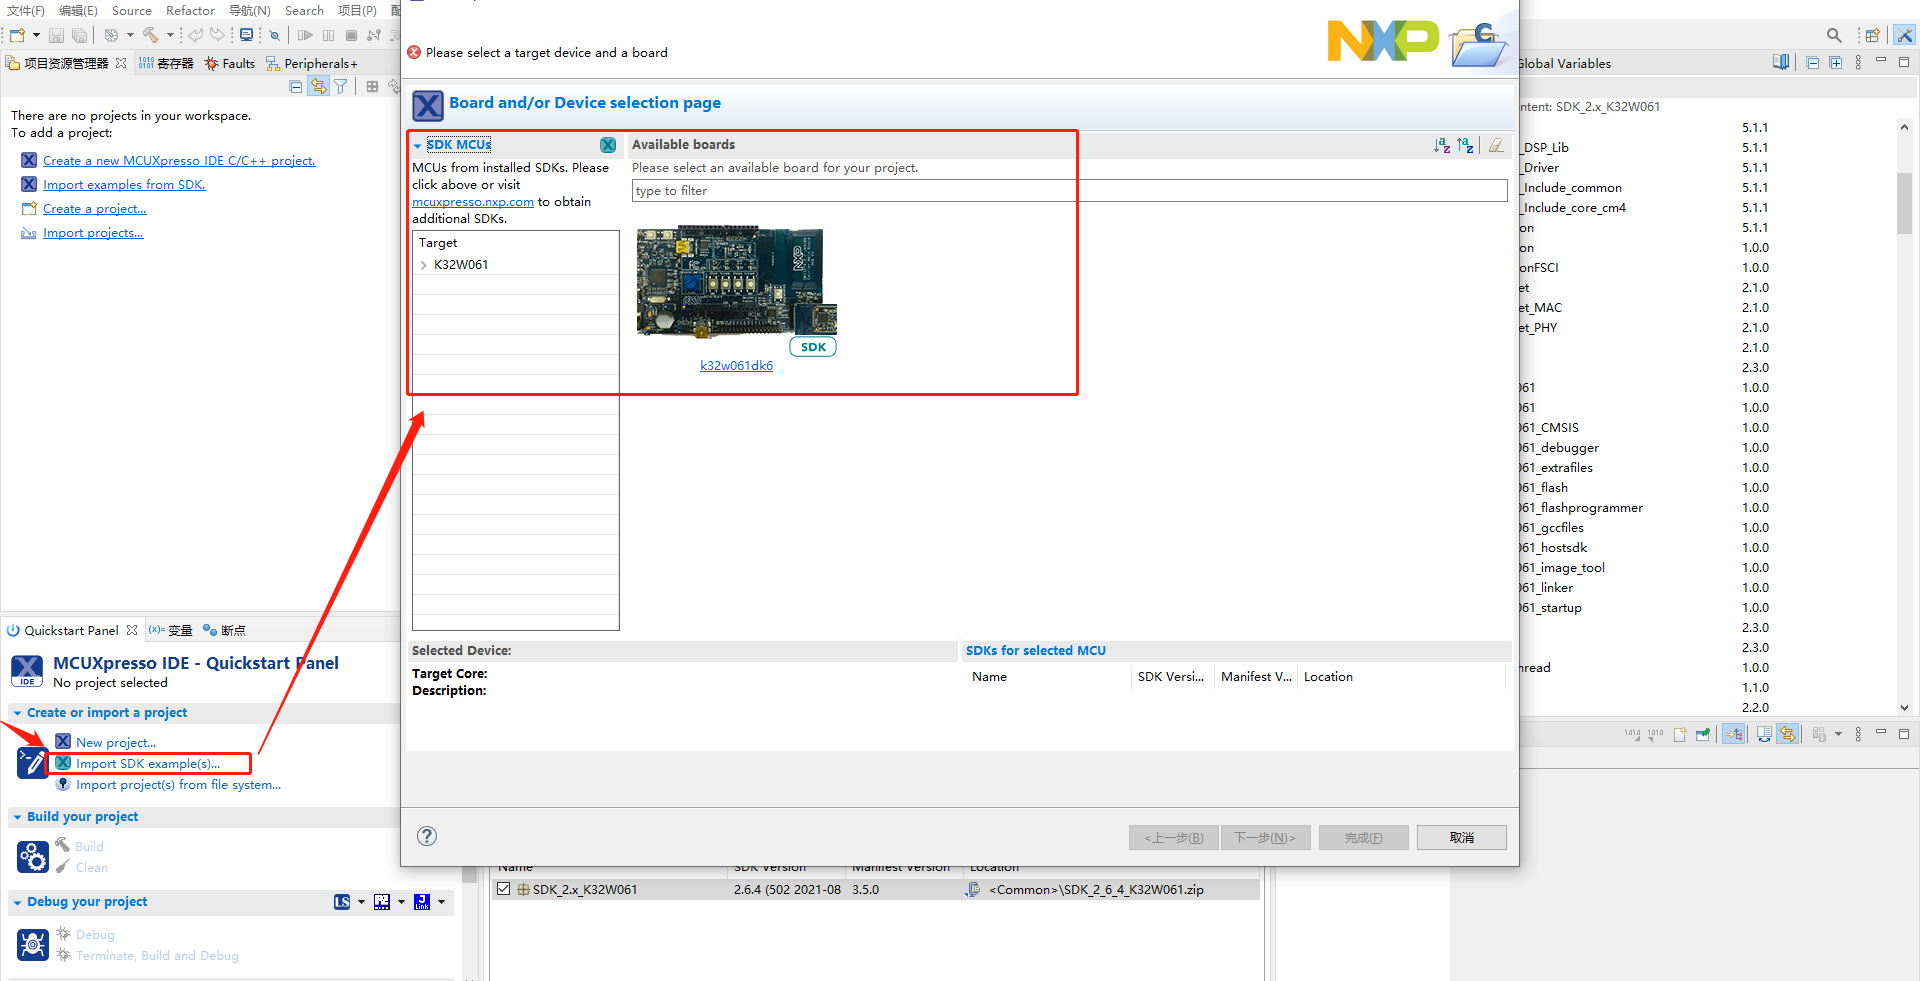Image resolution: width=1920 pixels, height=981 pixels.
Task: Click the LinkServer LS debug probe icon
Action: pyautogui.click(x=342, y=902)
